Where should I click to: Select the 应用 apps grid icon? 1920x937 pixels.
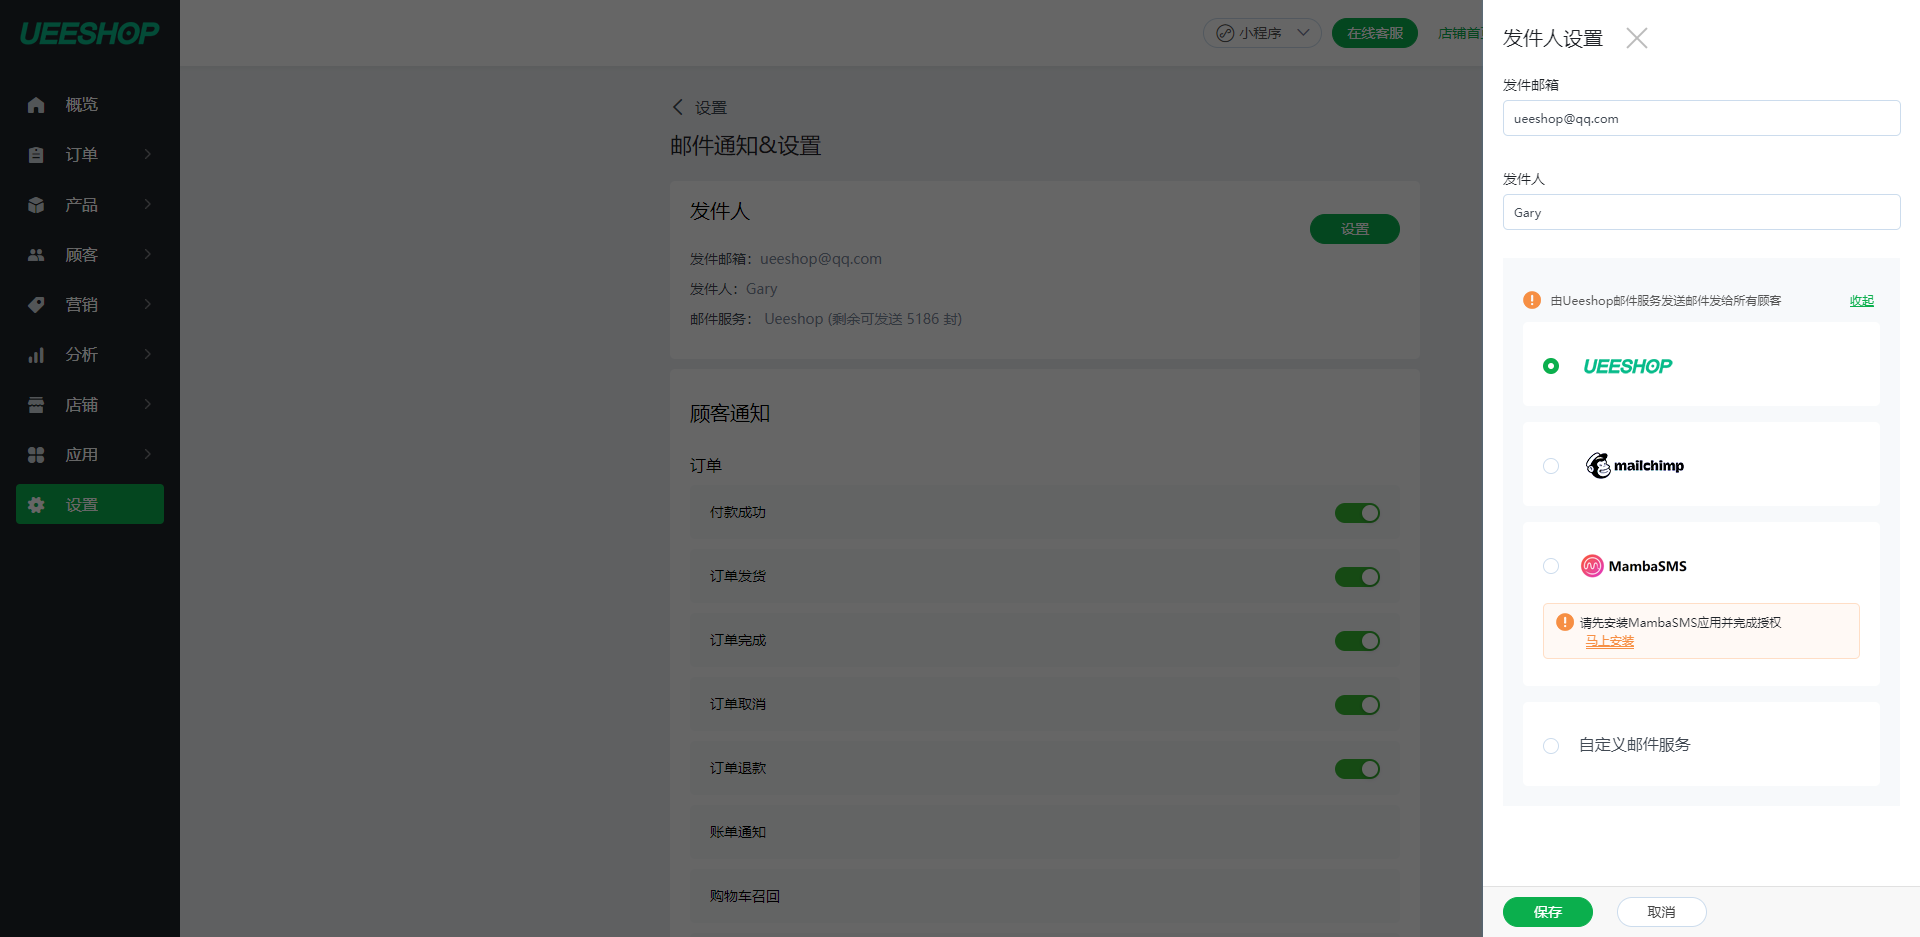36,455
